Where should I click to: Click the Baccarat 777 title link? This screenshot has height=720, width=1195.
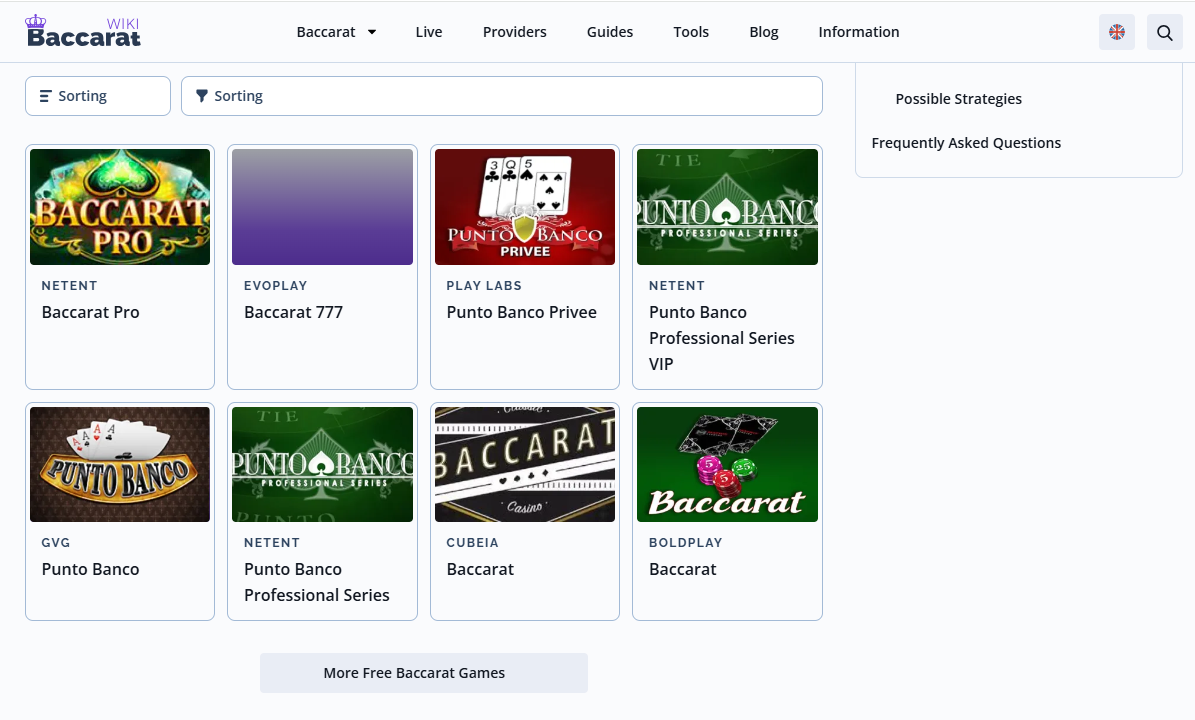tap(293, 312)
